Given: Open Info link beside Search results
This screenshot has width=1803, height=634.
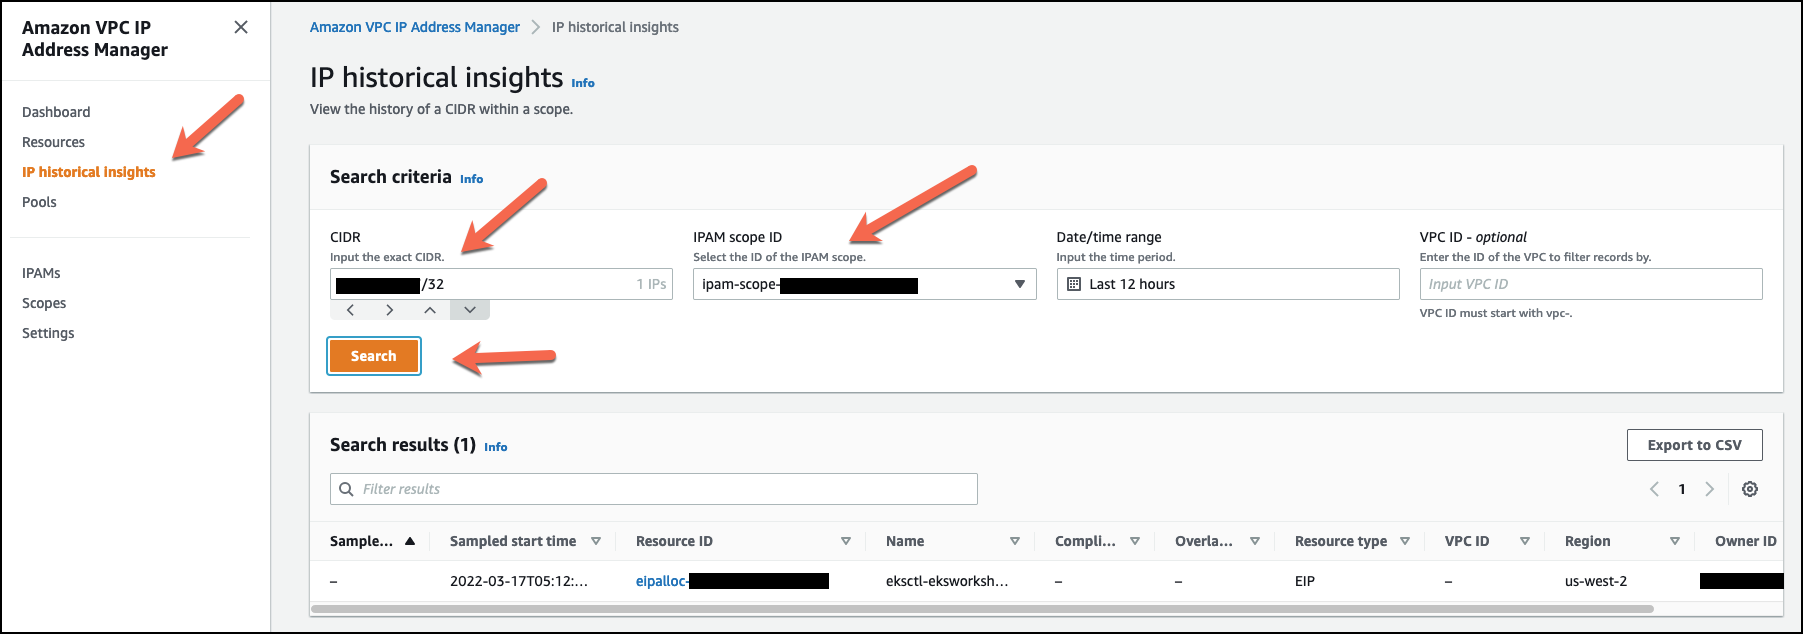Looking at the screenshot, I should point(496,447).
